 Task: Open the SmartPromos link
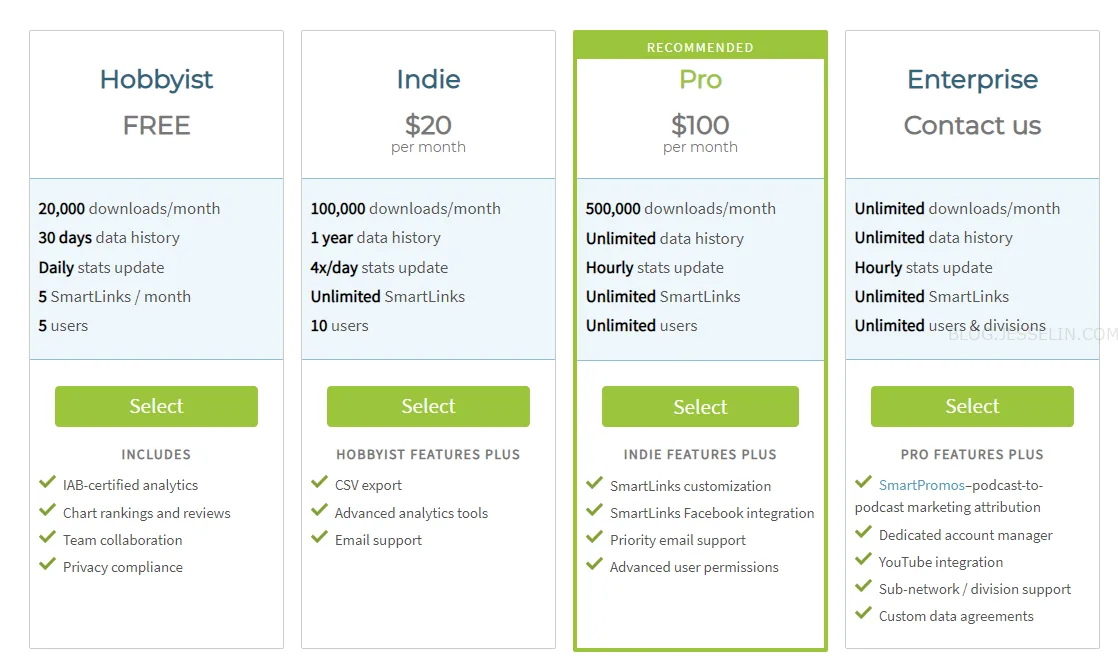tap(921, 485)
